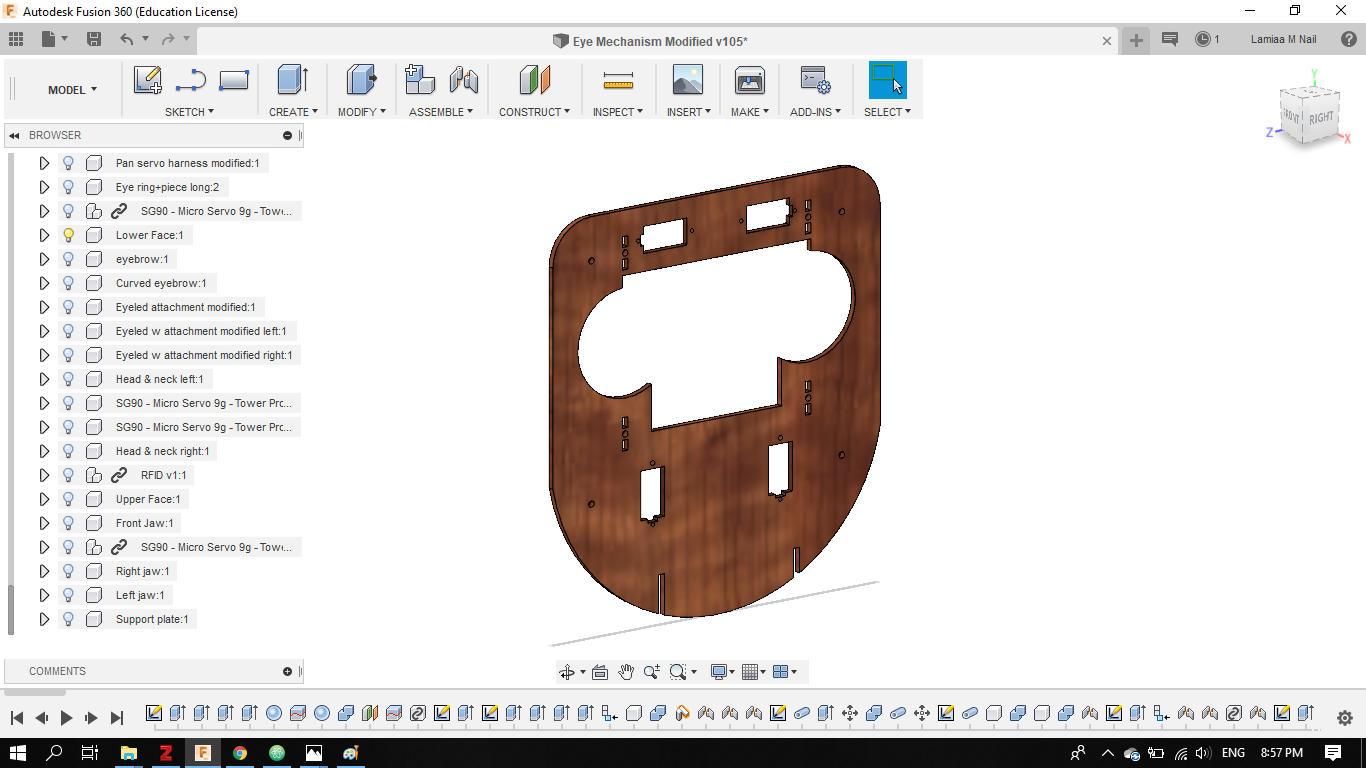Open the Scripts and Add-Ins icon
Viewport: 1366px width, 768px height.
(x=815, y=80)
